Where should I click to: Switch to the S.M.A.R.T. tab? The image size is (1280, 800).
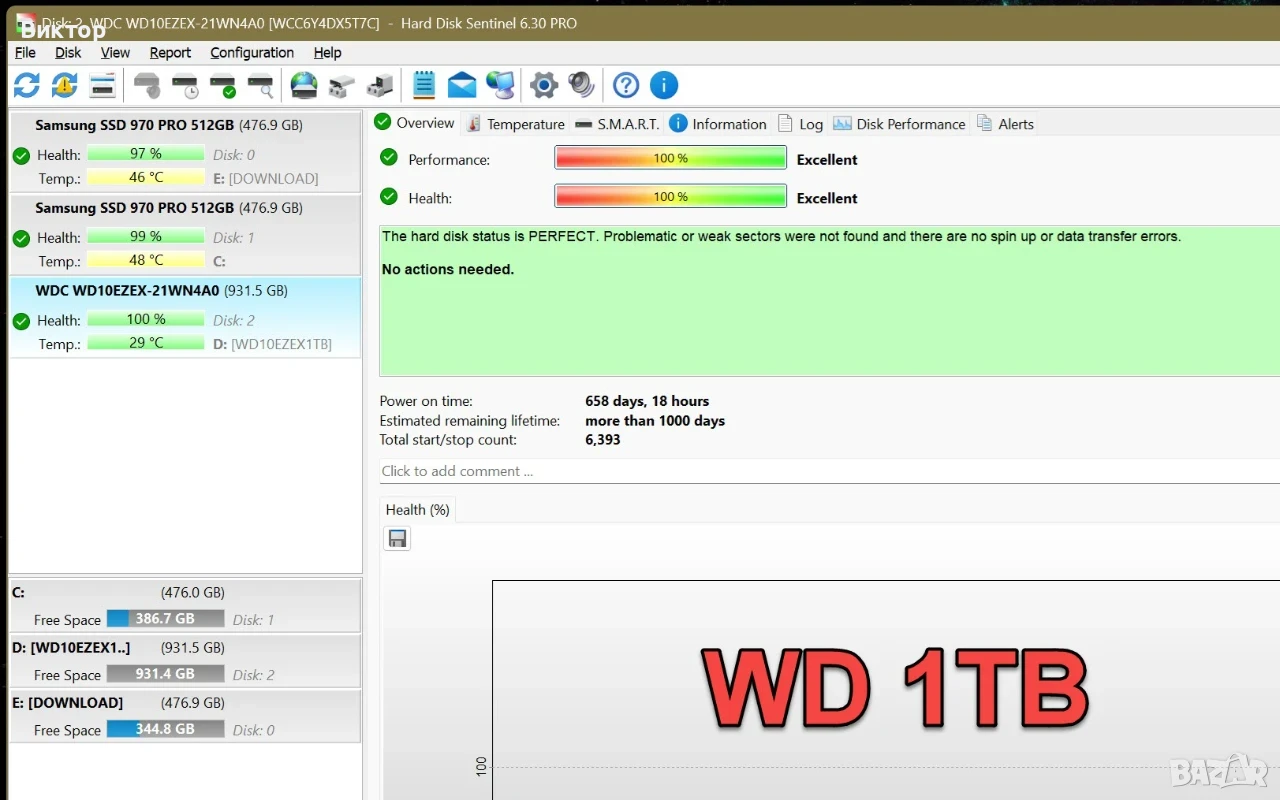pos(617,124)
